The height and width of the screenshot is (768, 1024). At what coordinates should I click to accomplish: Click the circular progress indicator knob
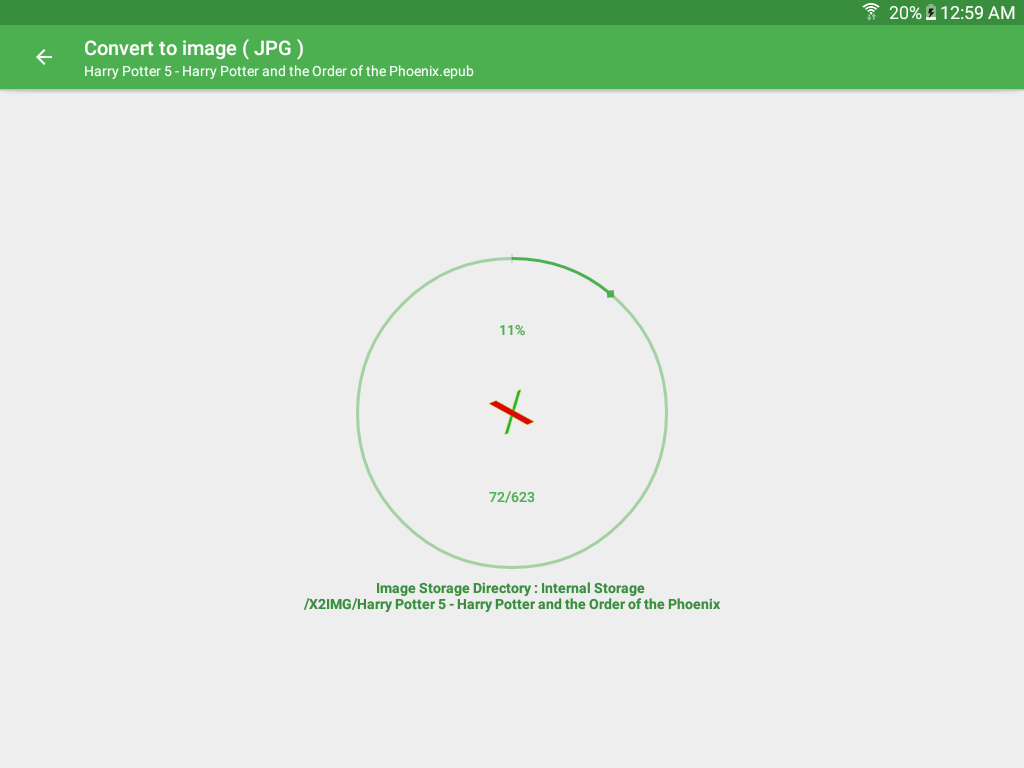611,294
